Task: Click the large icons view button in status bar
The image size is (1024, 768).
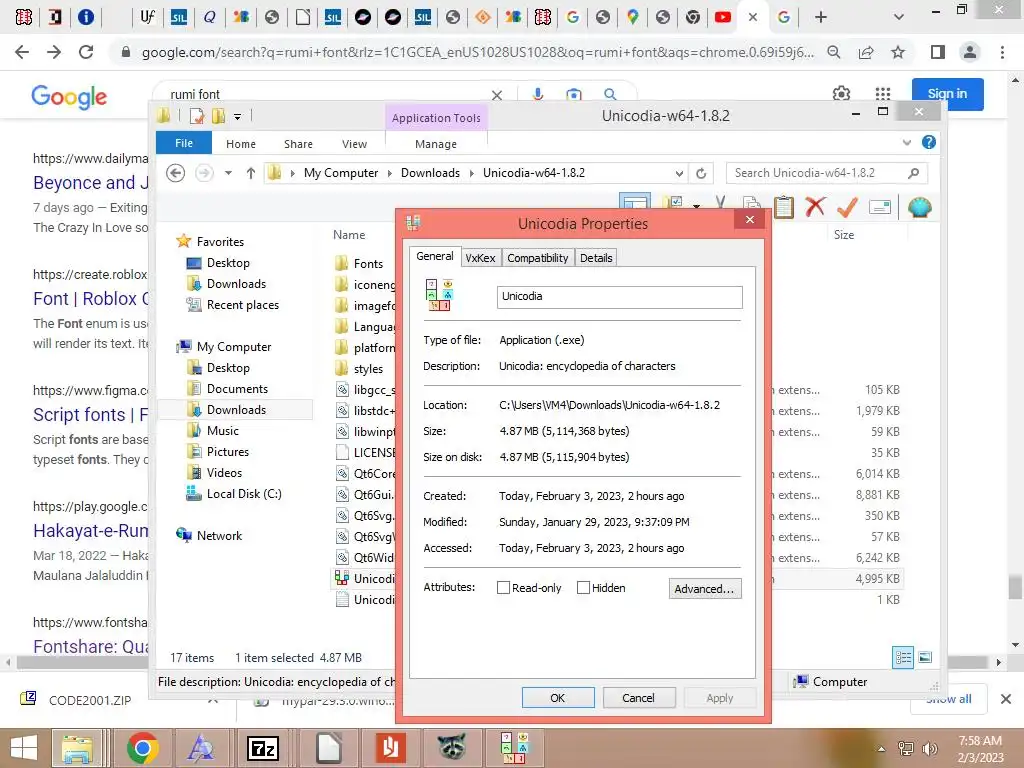Action: 925,657
